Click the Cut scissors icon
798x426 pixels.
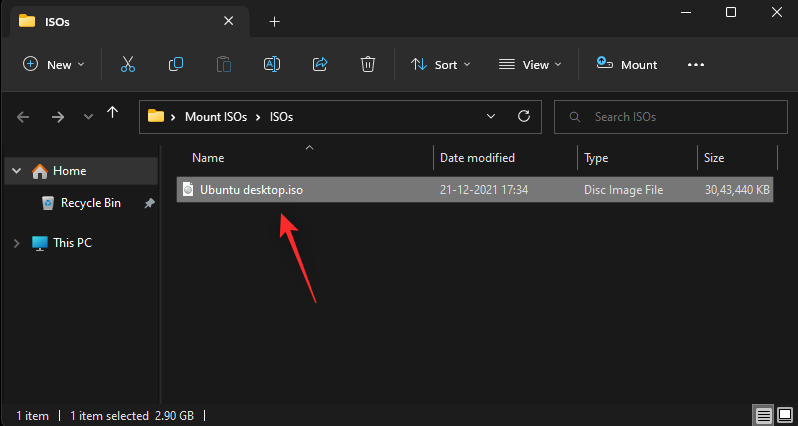[127, 64]
